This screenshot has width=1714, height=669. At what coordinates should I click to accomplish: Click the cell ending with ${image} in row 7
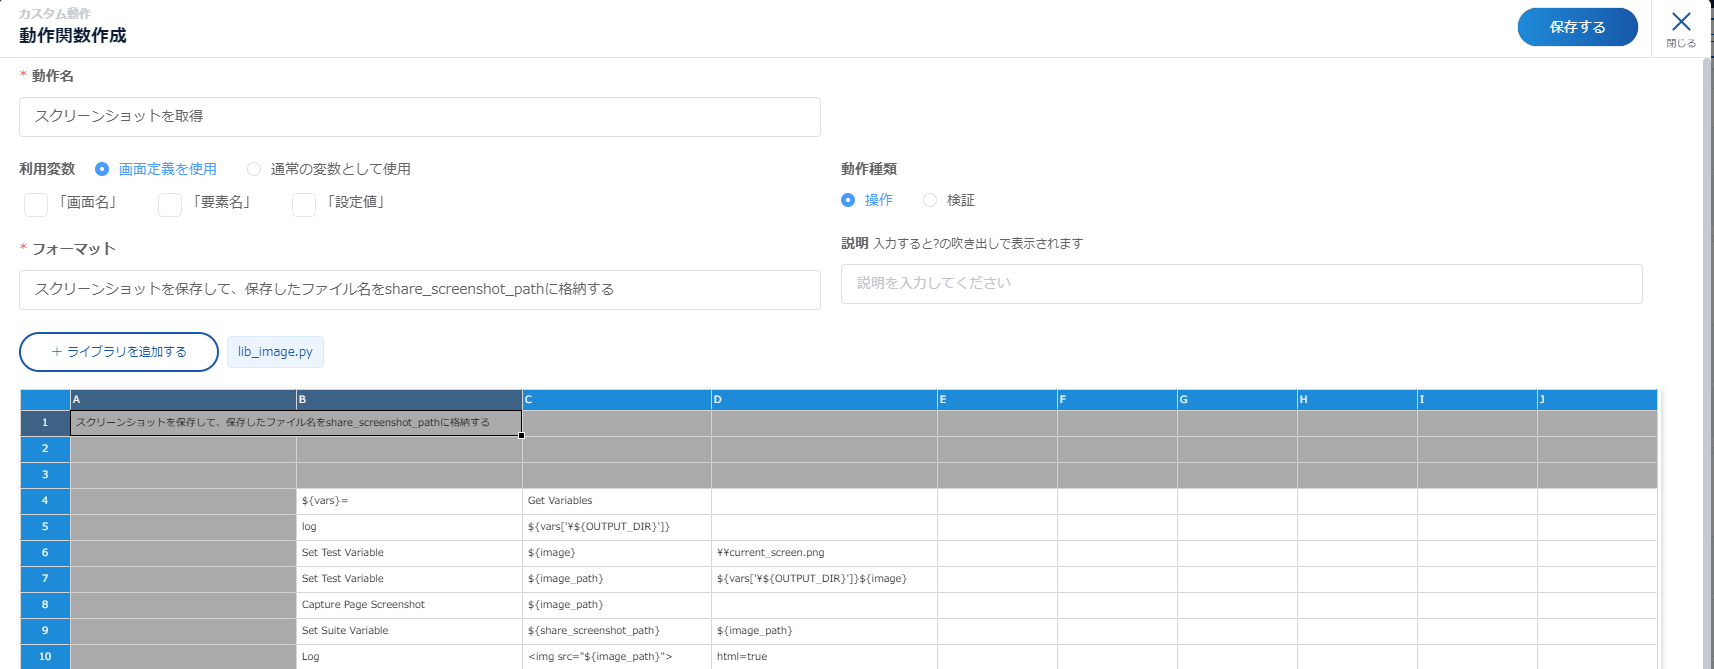pyautogui.click(x=824, y=579)
